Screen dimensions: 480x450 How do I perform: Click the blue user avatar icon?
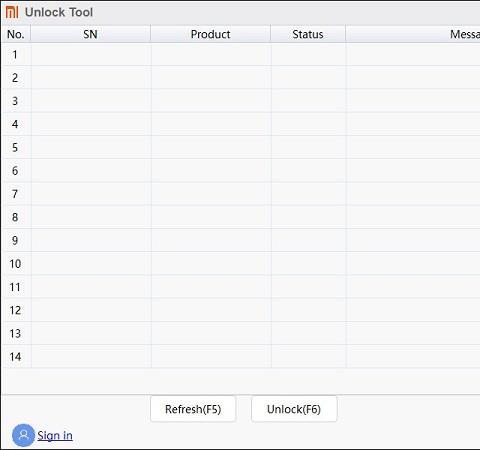23,435
